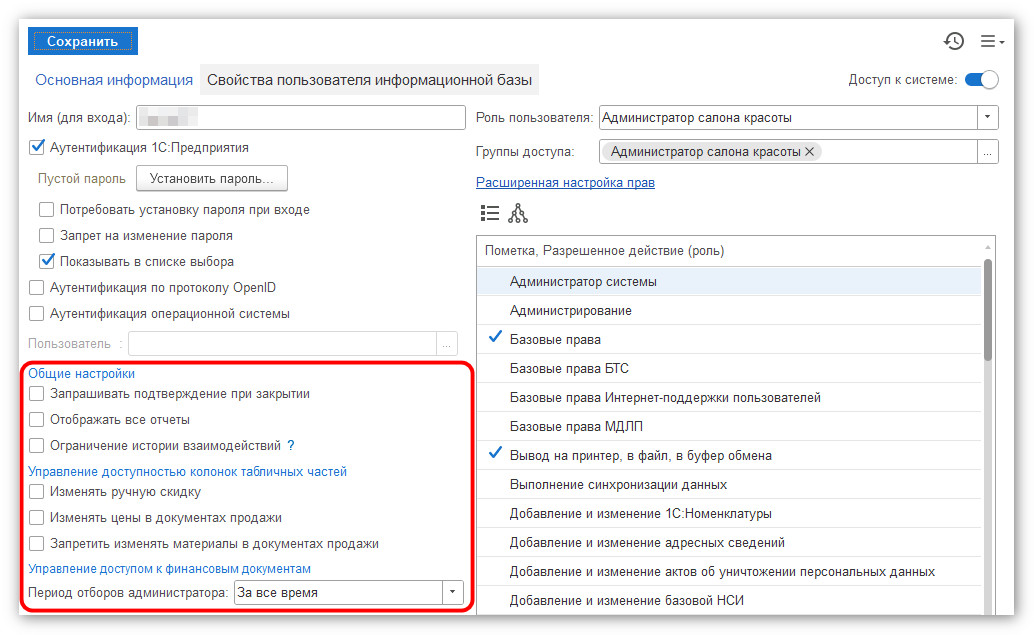Enable Потребовать установку пароля при входе
The width and height of the screenshot is (1034, 635).
(x=46, y=210)
